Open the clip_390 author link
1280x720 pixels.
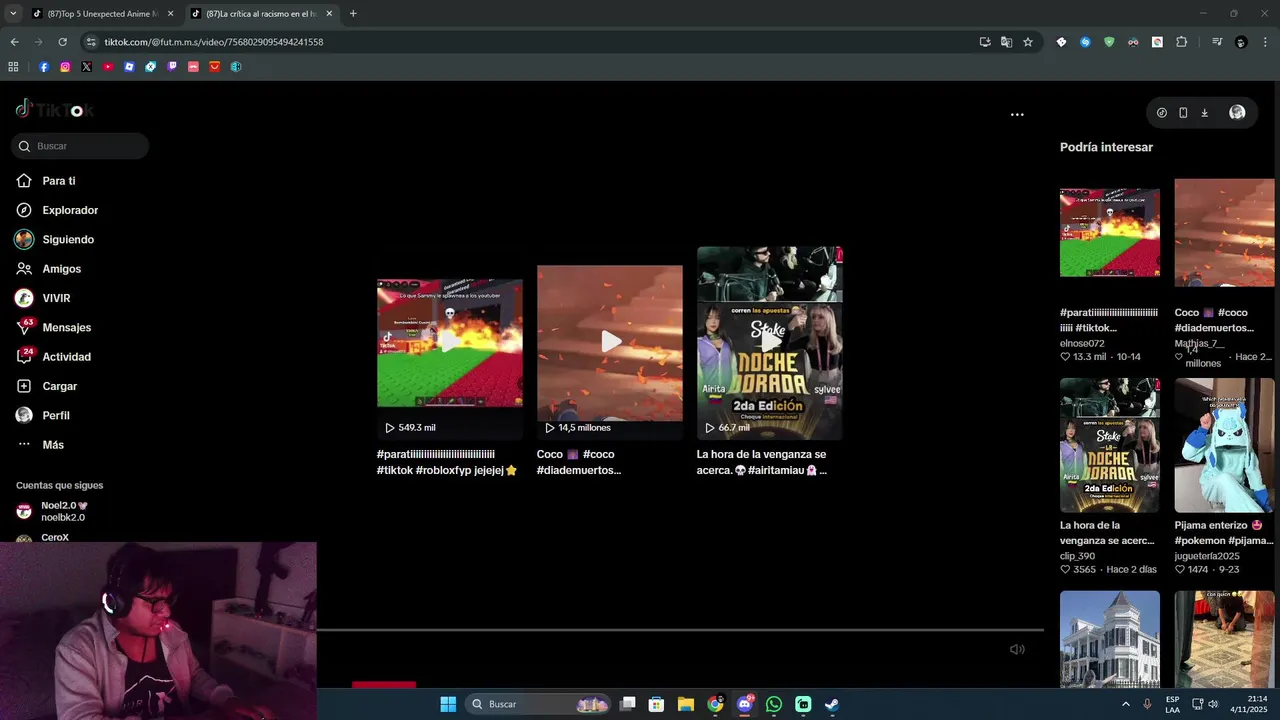[x=1077, y=556]
